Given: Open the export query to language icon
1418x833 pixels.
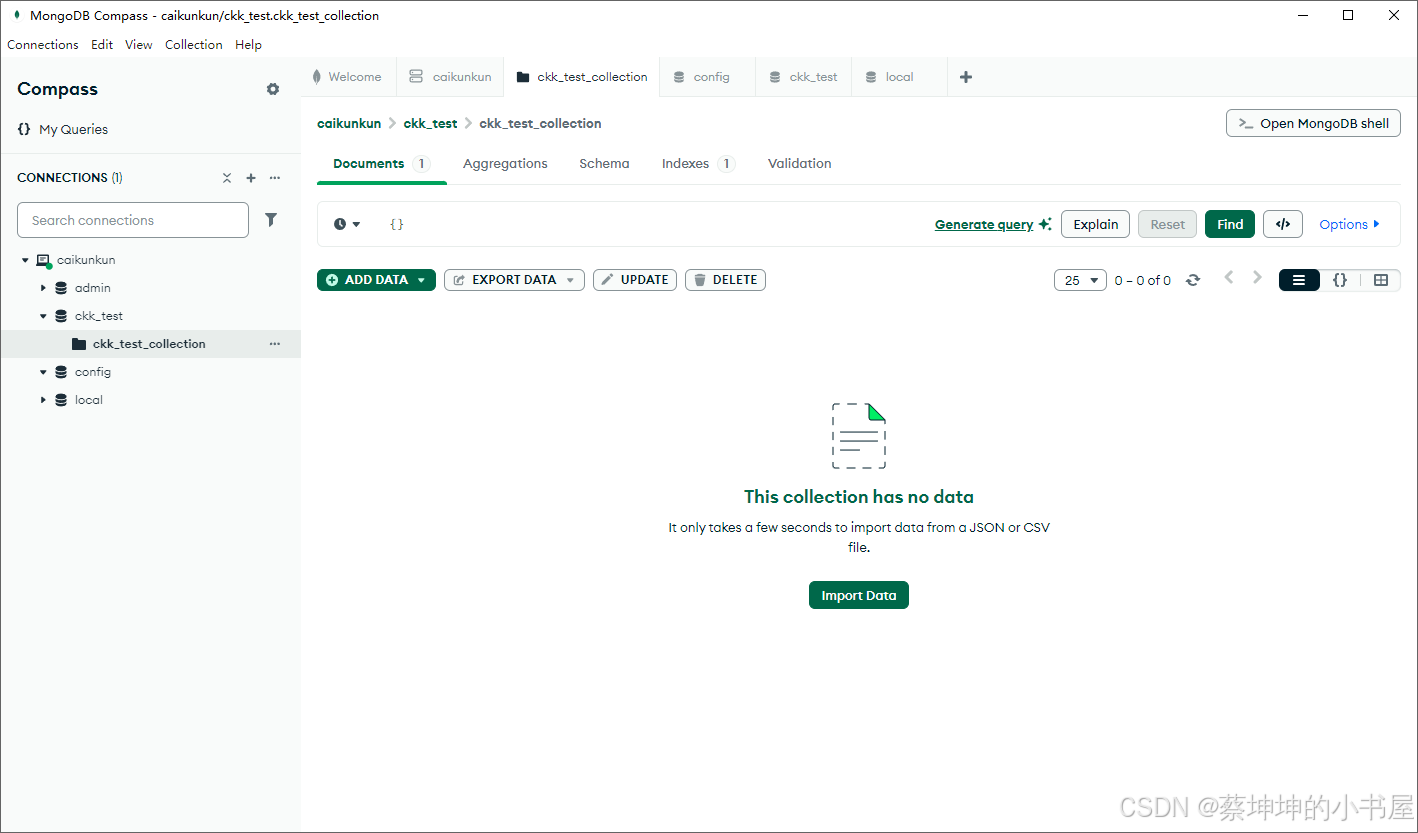Looking at the screenshot, I should click(1283, 224).
